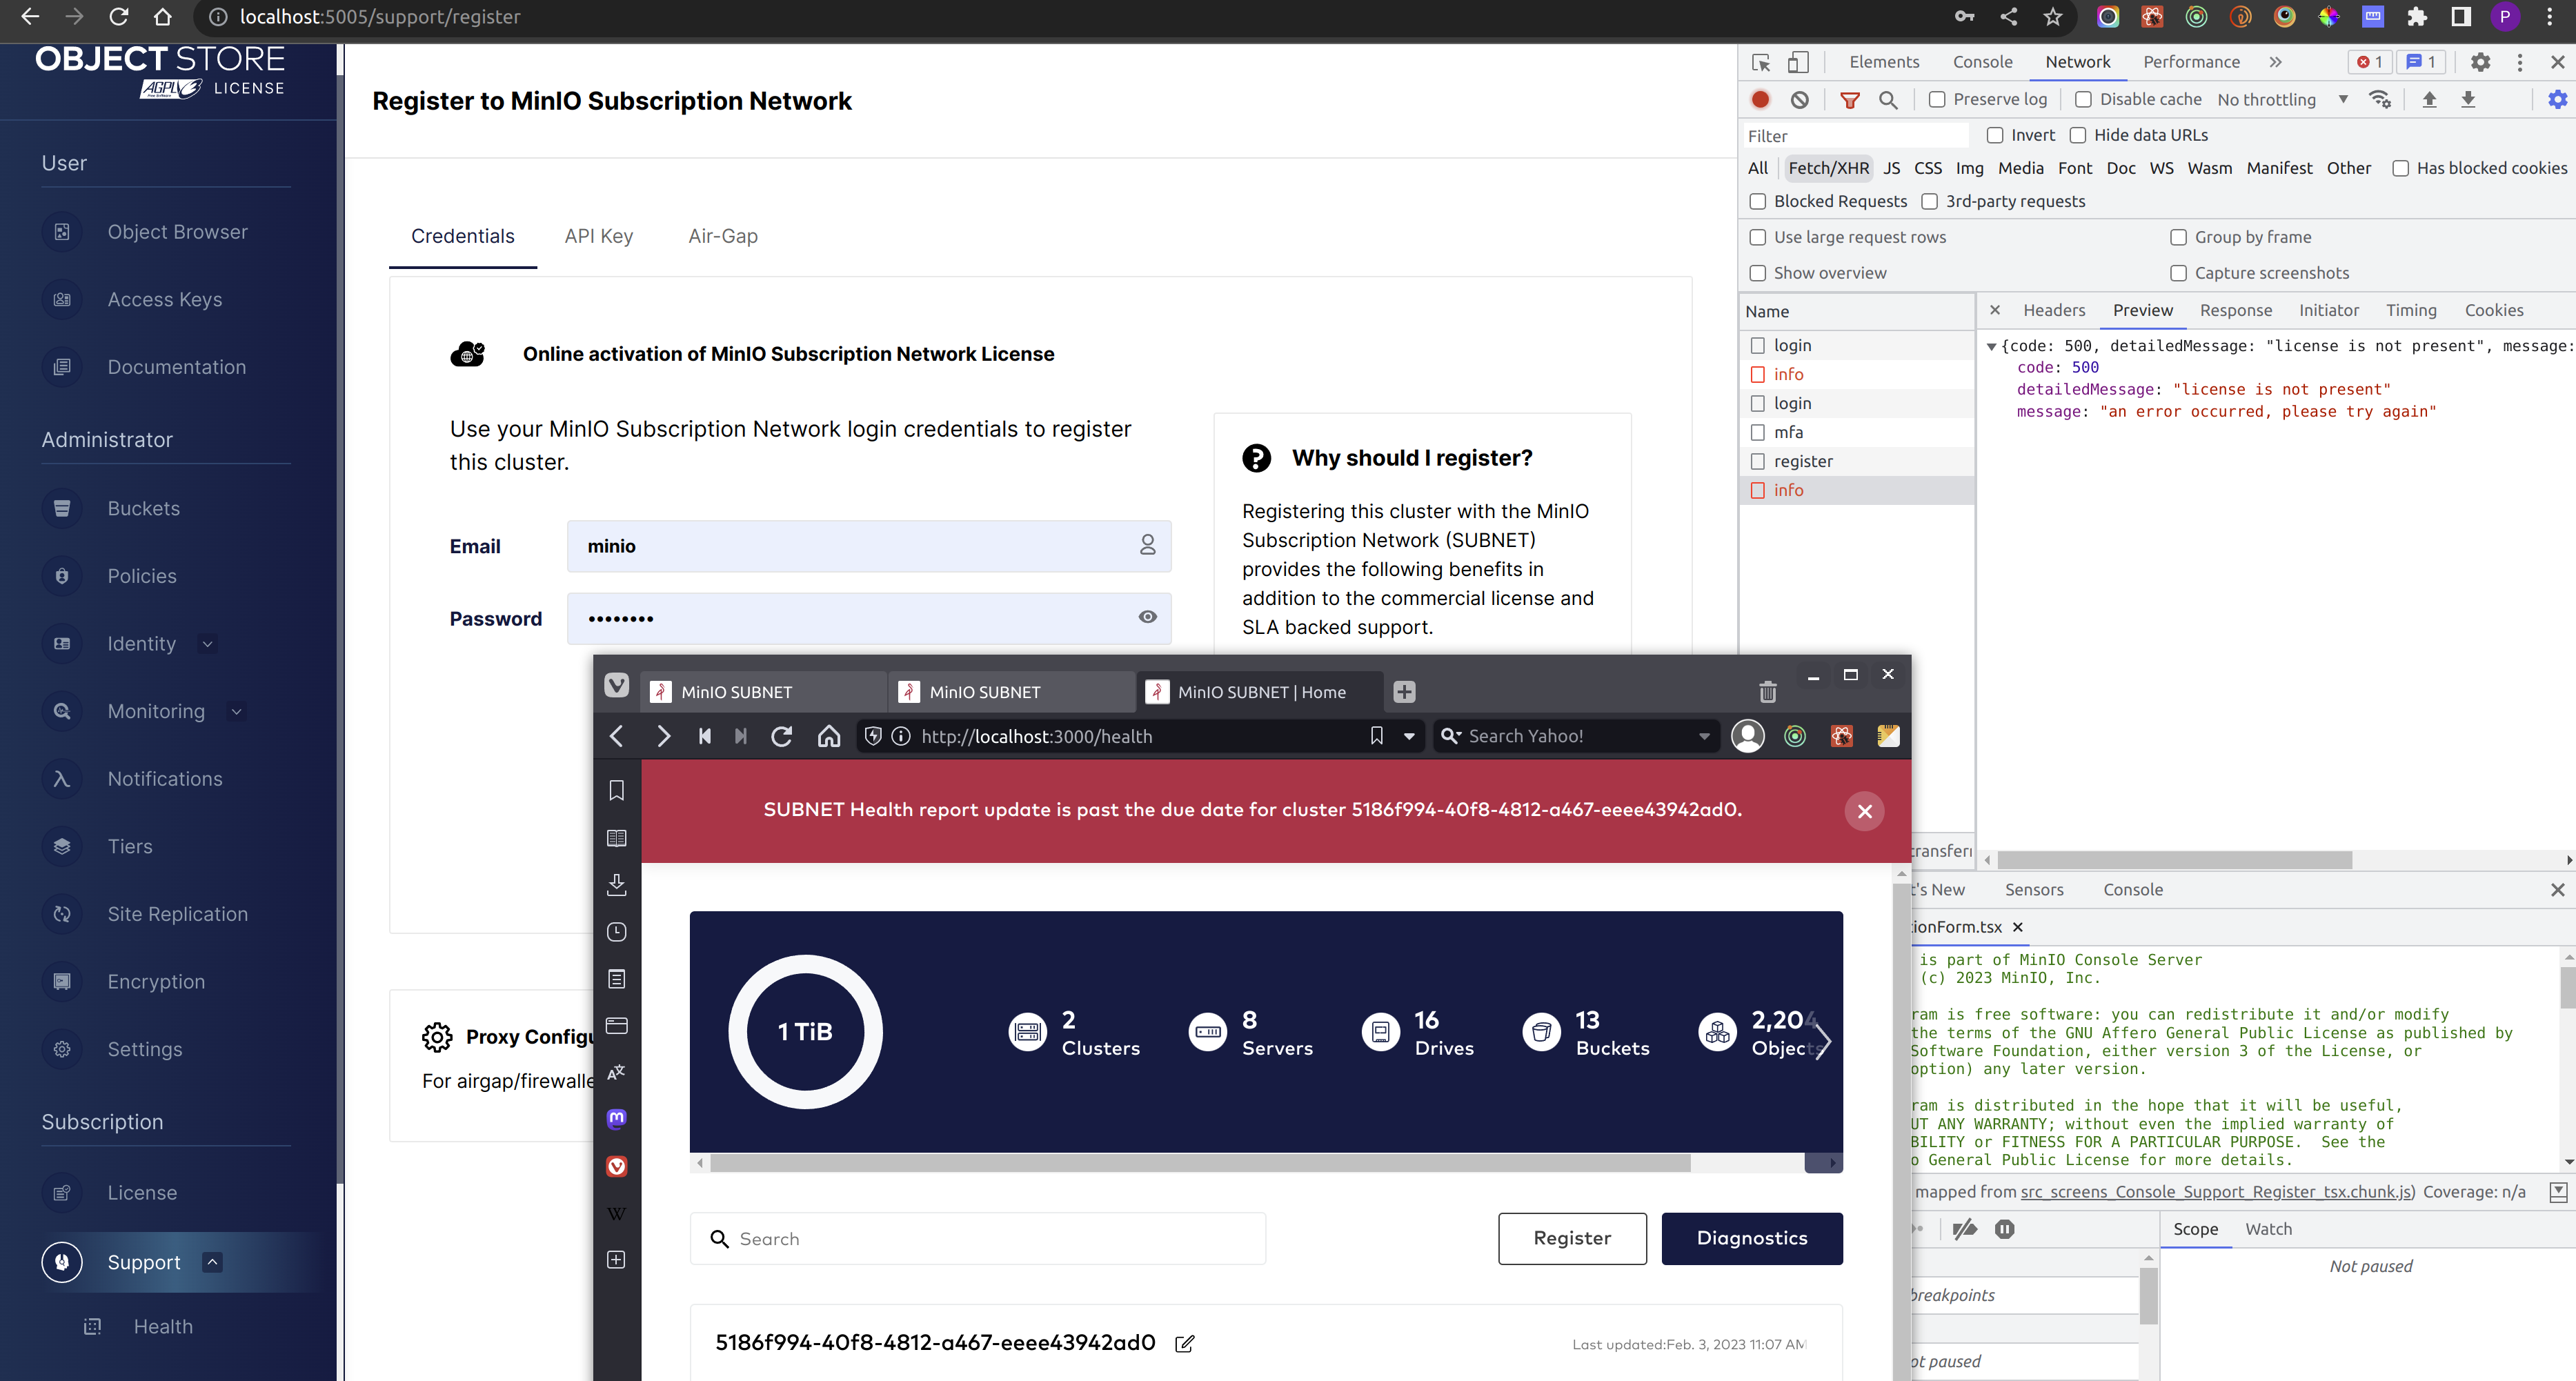Show password with eye icon
Screen dimensions: 2576x1381
[x=1147, y=617]
